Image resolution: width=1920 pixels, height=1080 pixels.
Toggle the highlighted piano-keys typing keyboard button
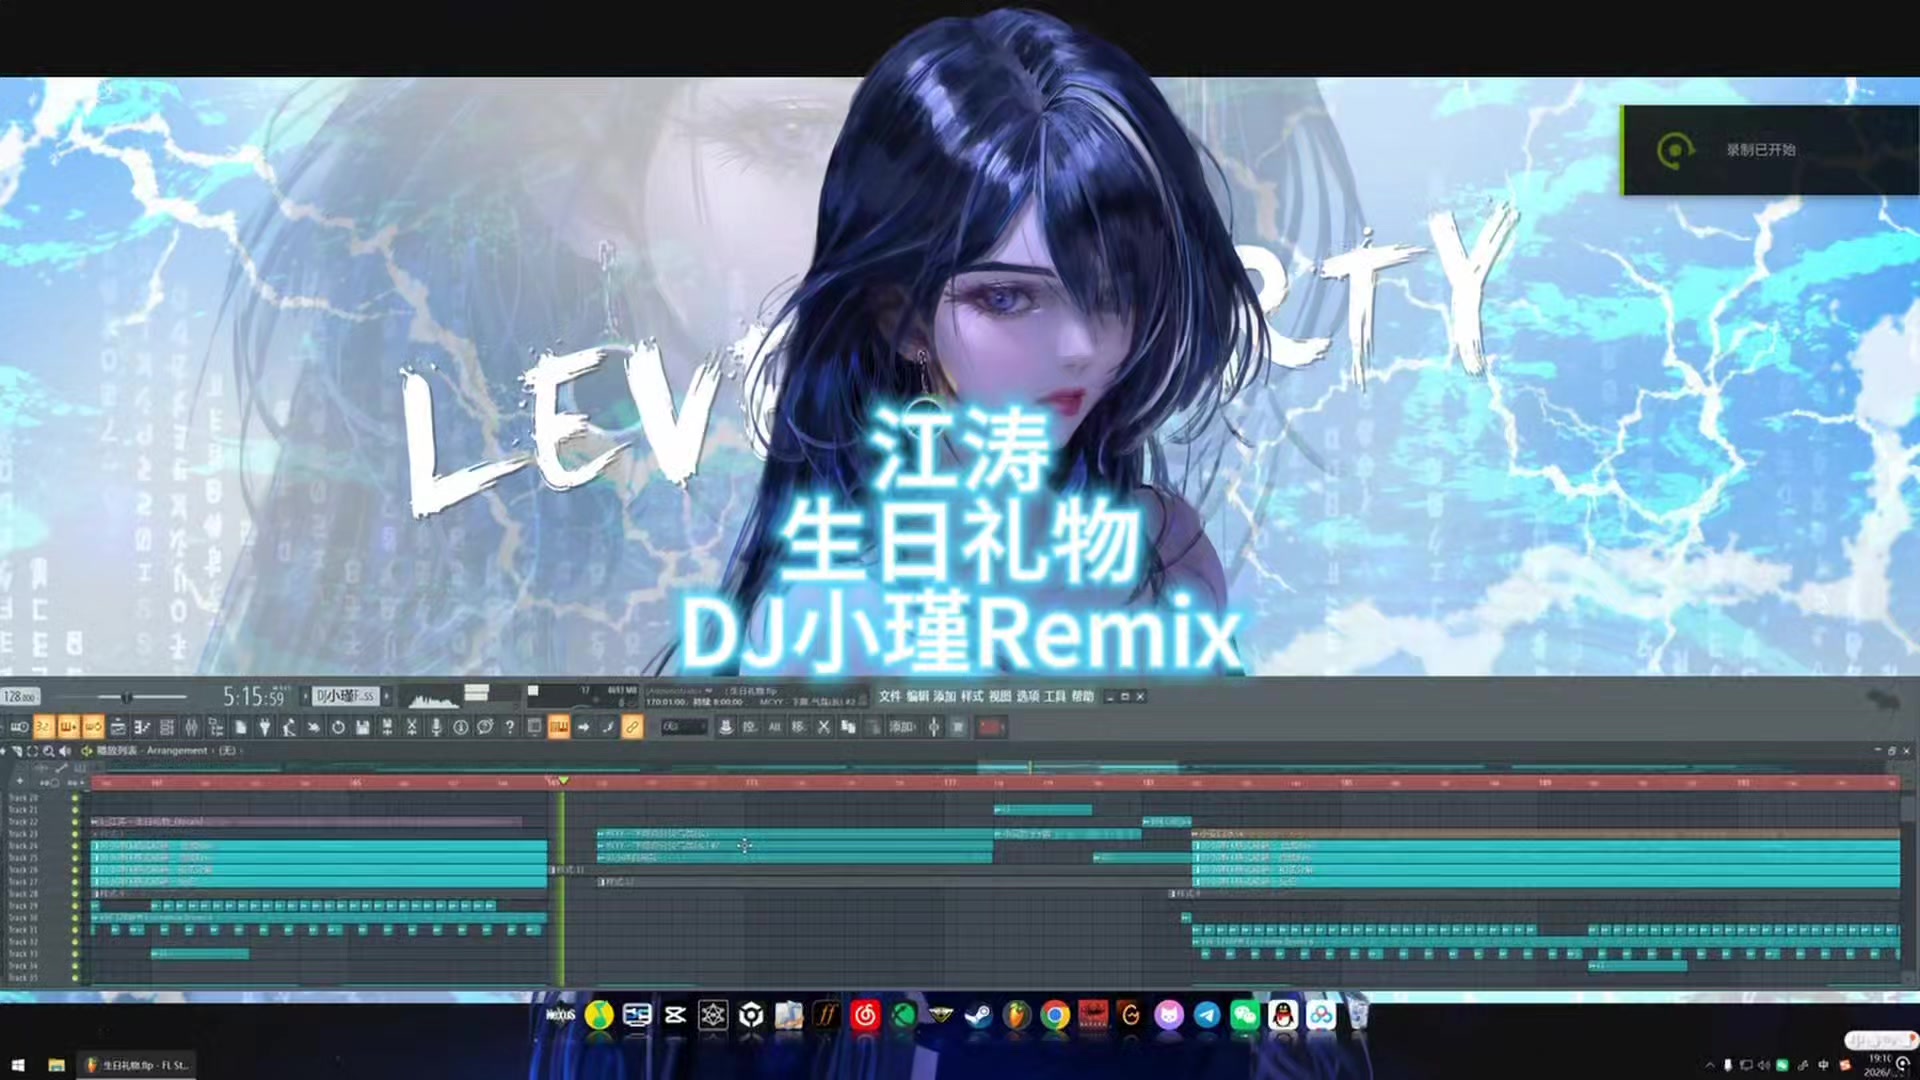pos(558,727)
